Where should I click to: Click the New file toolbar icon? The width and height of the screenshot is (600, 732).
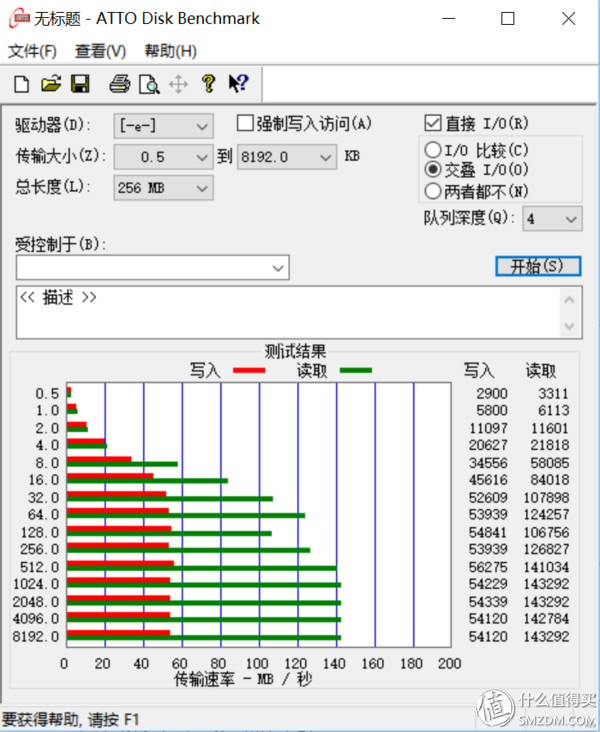pos(21,84)
